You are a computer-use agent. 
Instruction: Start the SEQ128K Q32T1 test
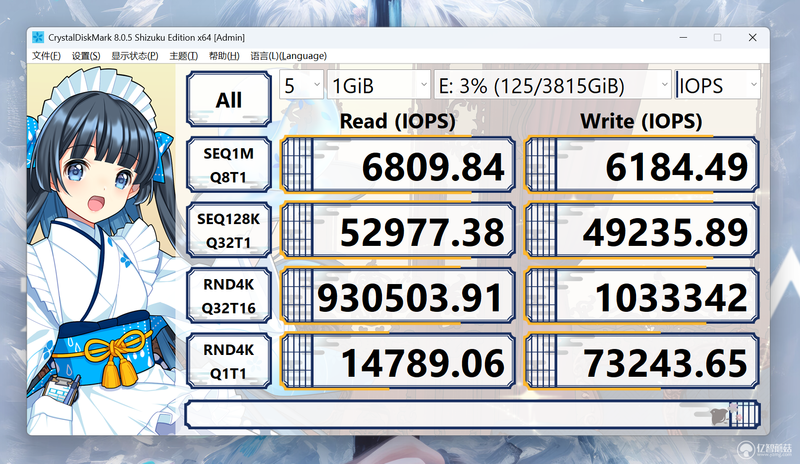point(229,230)
